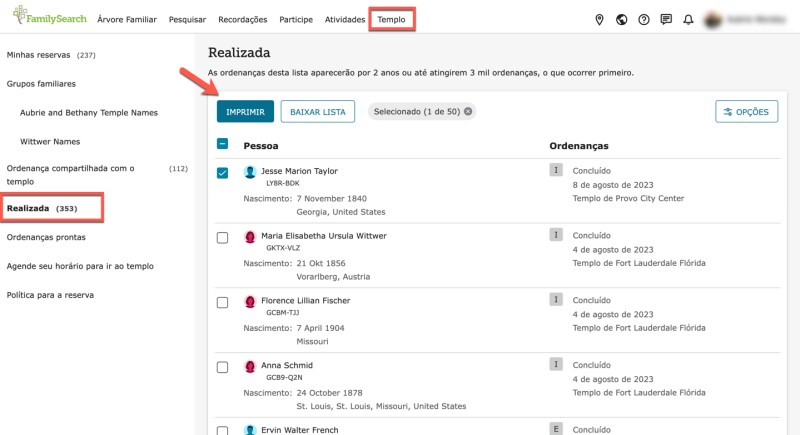Screen dimensions: 800x435
Task: Click the ID GCBM-TJJ
Action: click(283, 313)
